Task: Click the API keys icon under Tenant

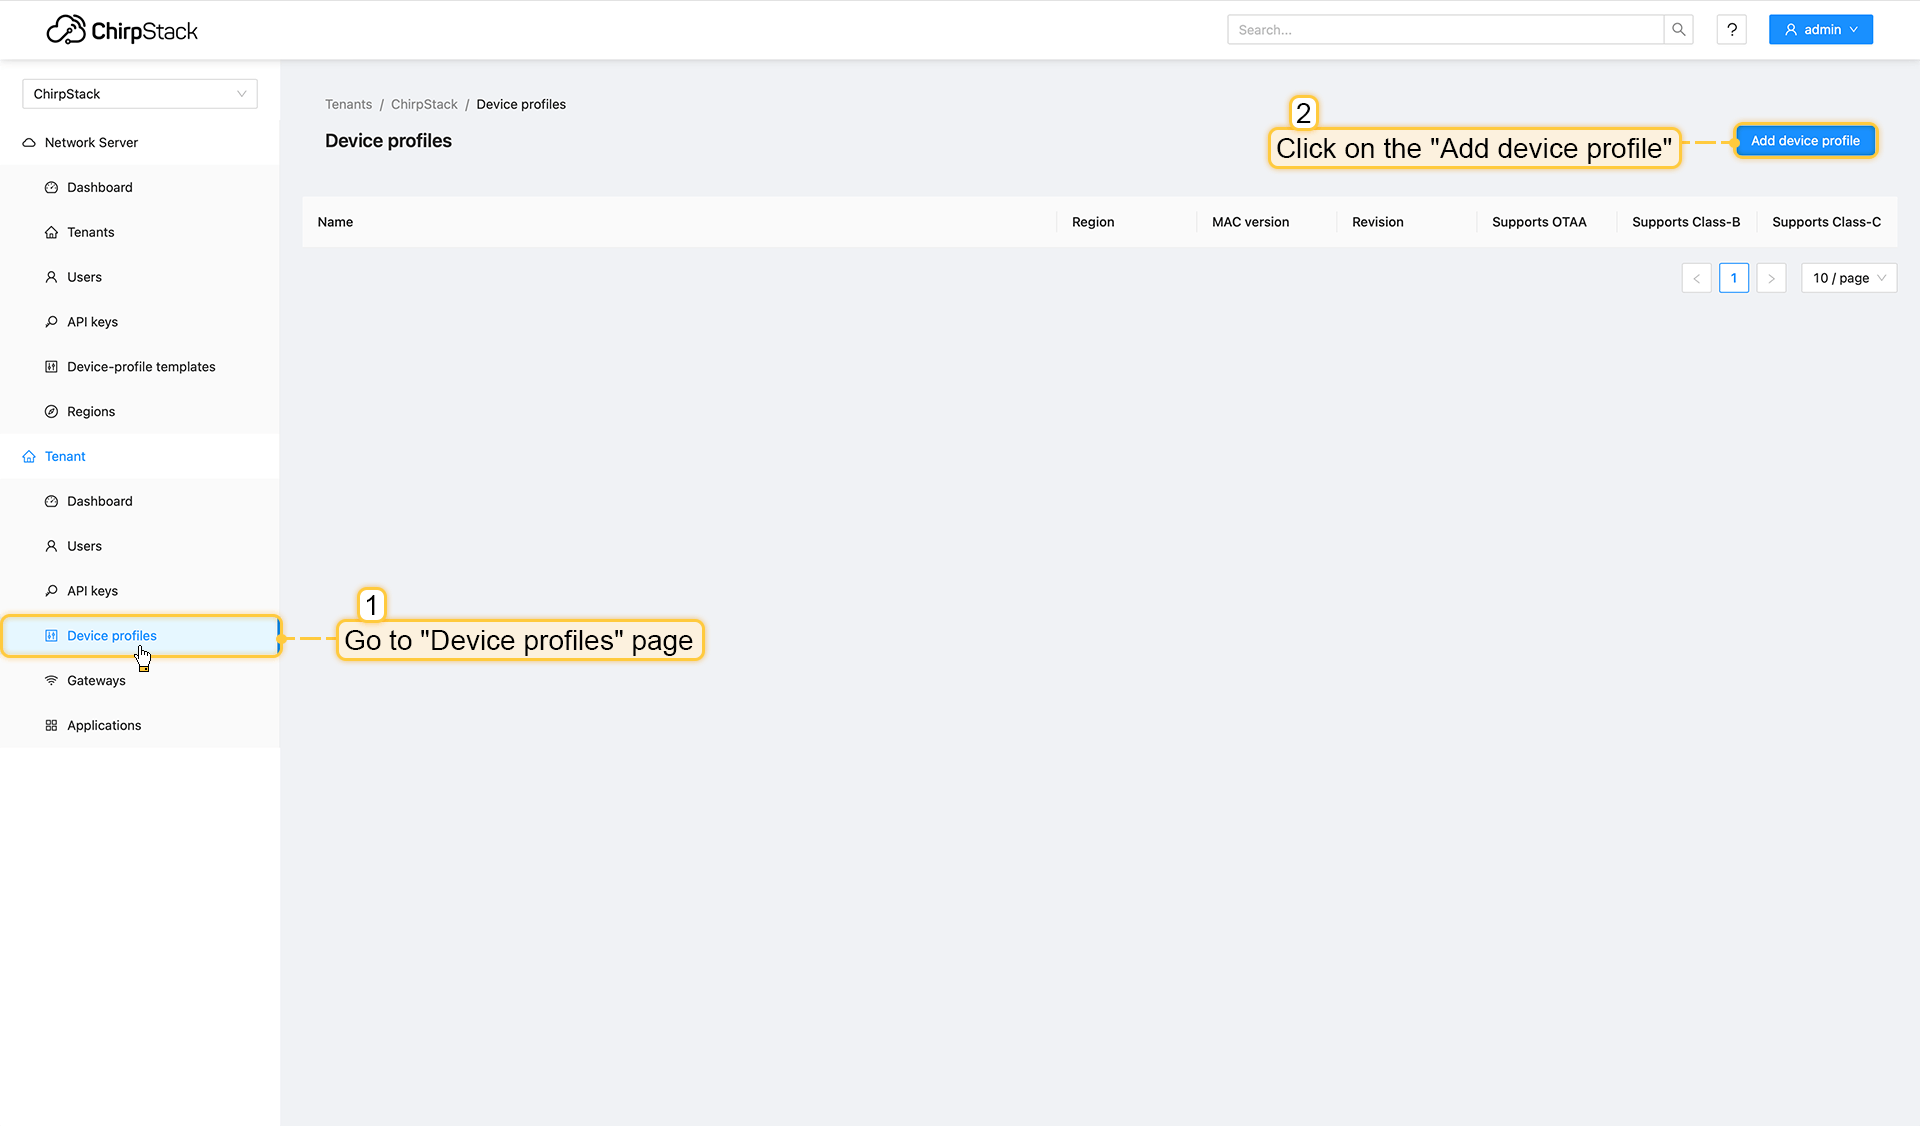Action: point(51,590)
